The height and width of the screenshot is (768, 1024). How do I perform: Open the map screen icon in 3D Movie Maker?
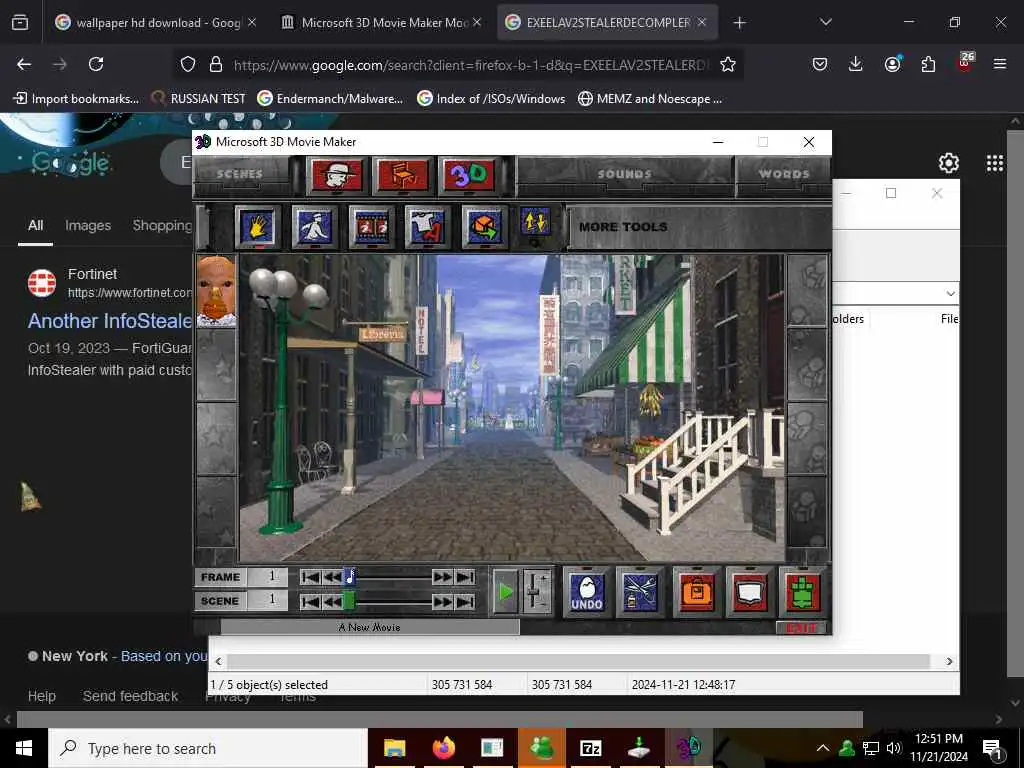[750, 592]
